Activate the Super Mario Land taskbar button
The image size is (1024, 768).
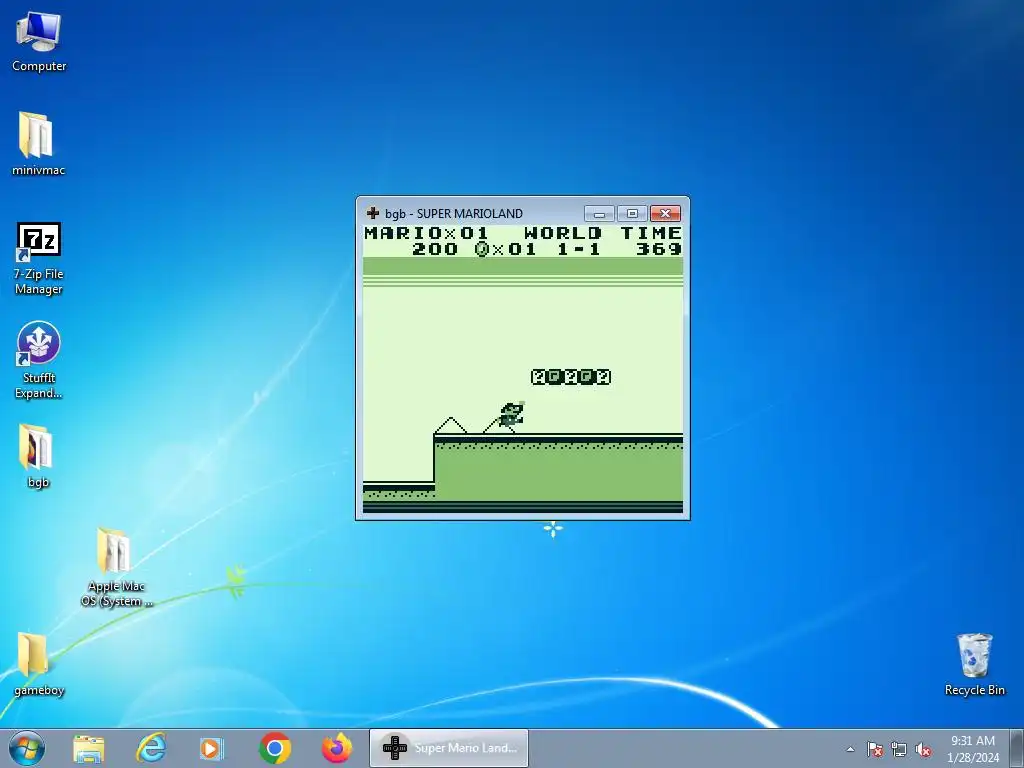(449, 748)
